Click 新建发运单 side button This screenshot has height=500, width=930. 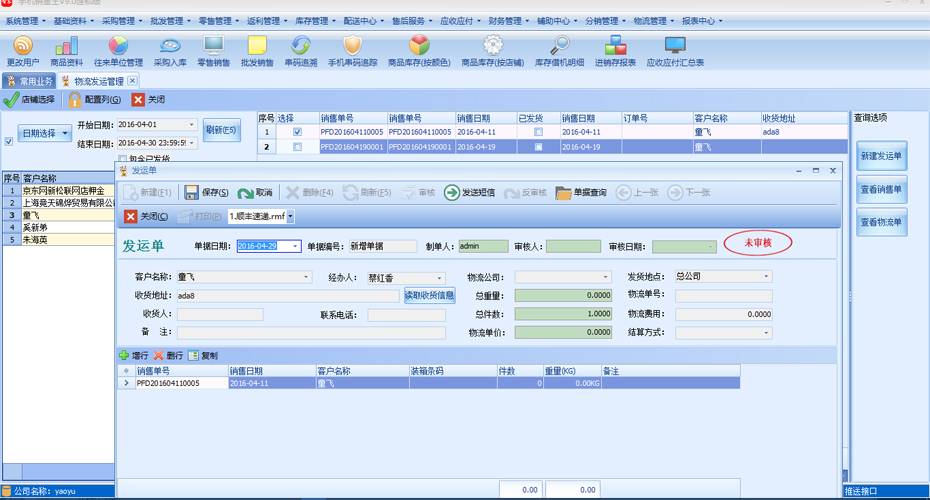881,156
